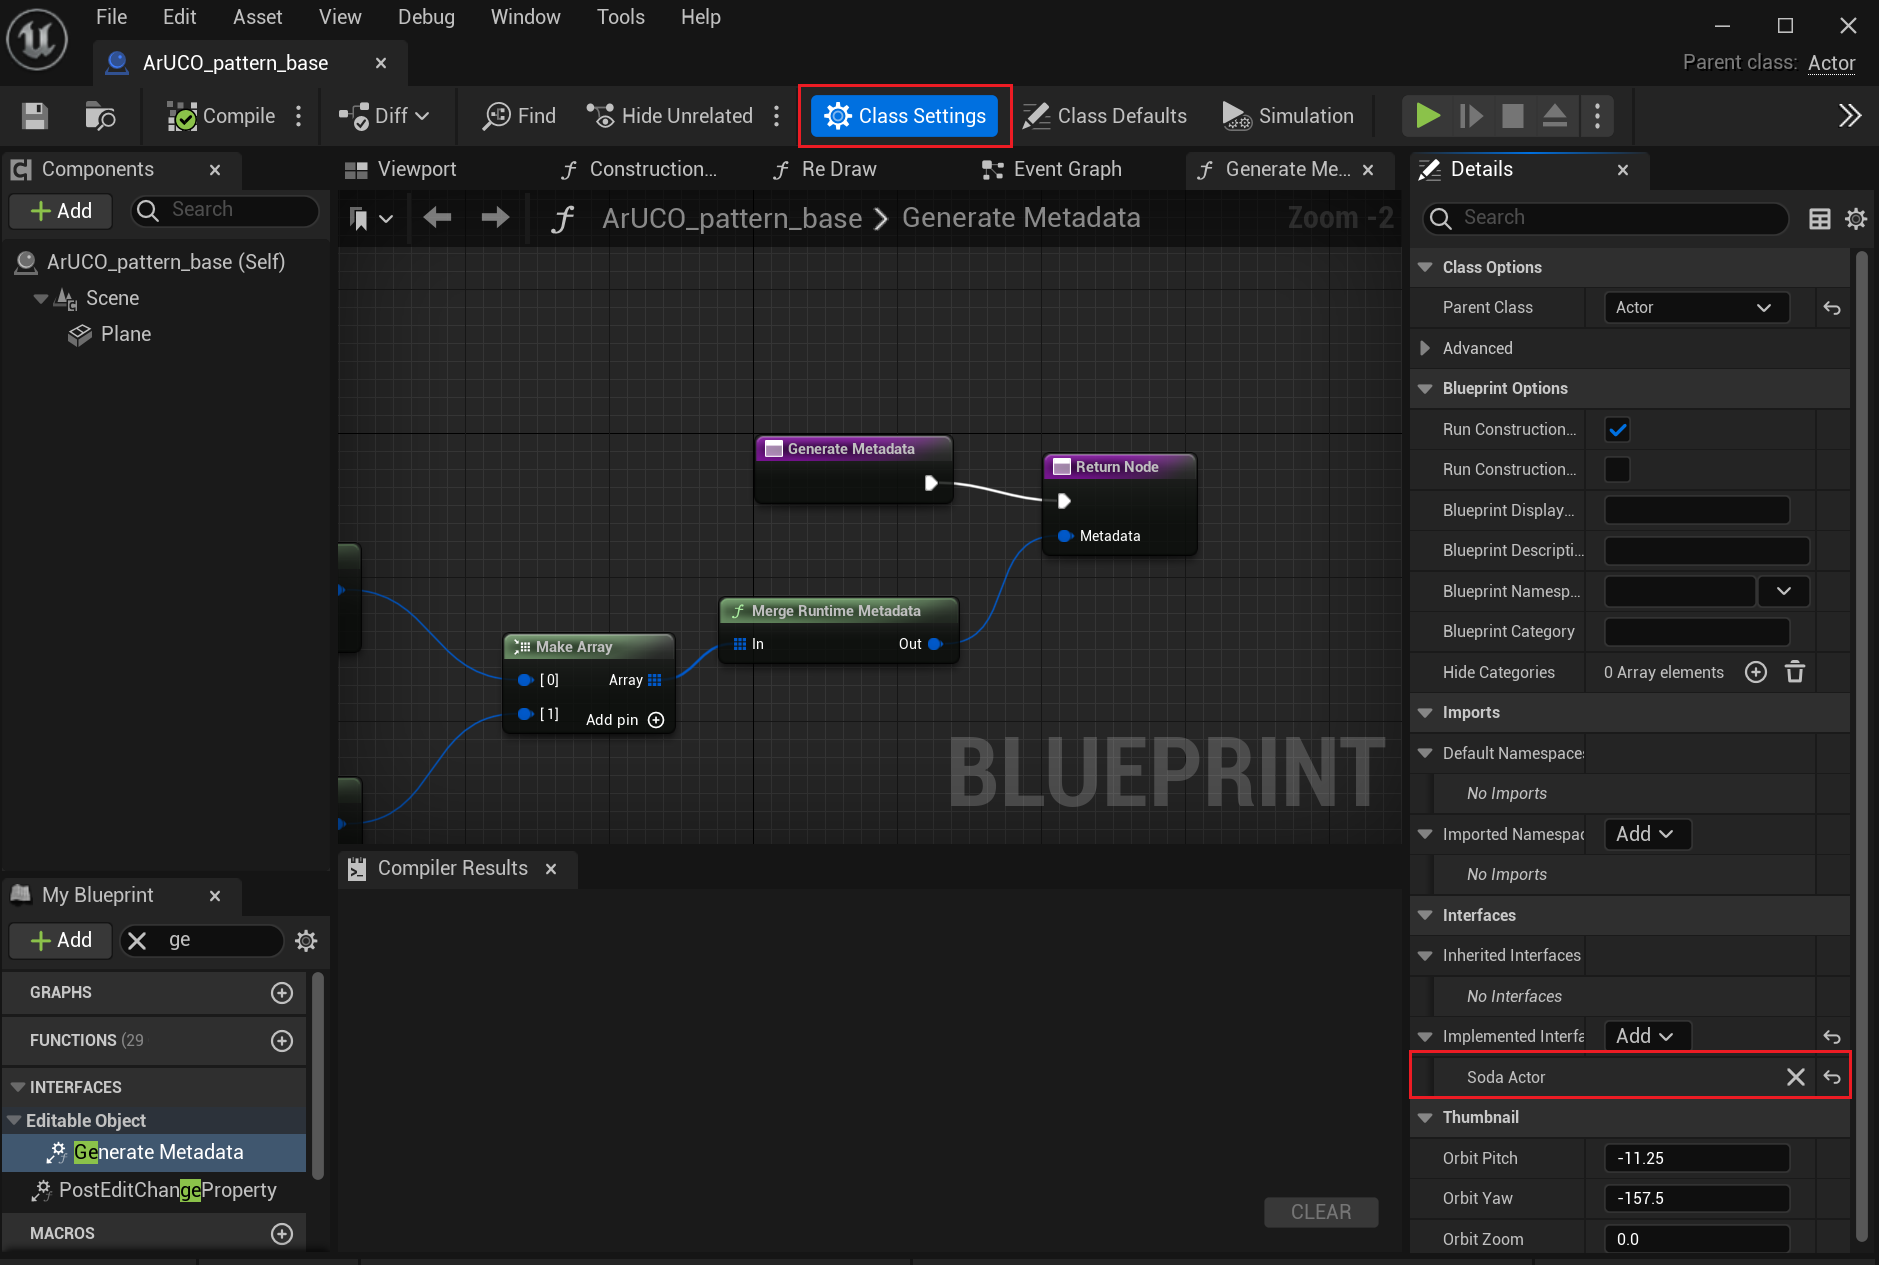Open Hide Unrelated options dots

click(x=776, y=116)
